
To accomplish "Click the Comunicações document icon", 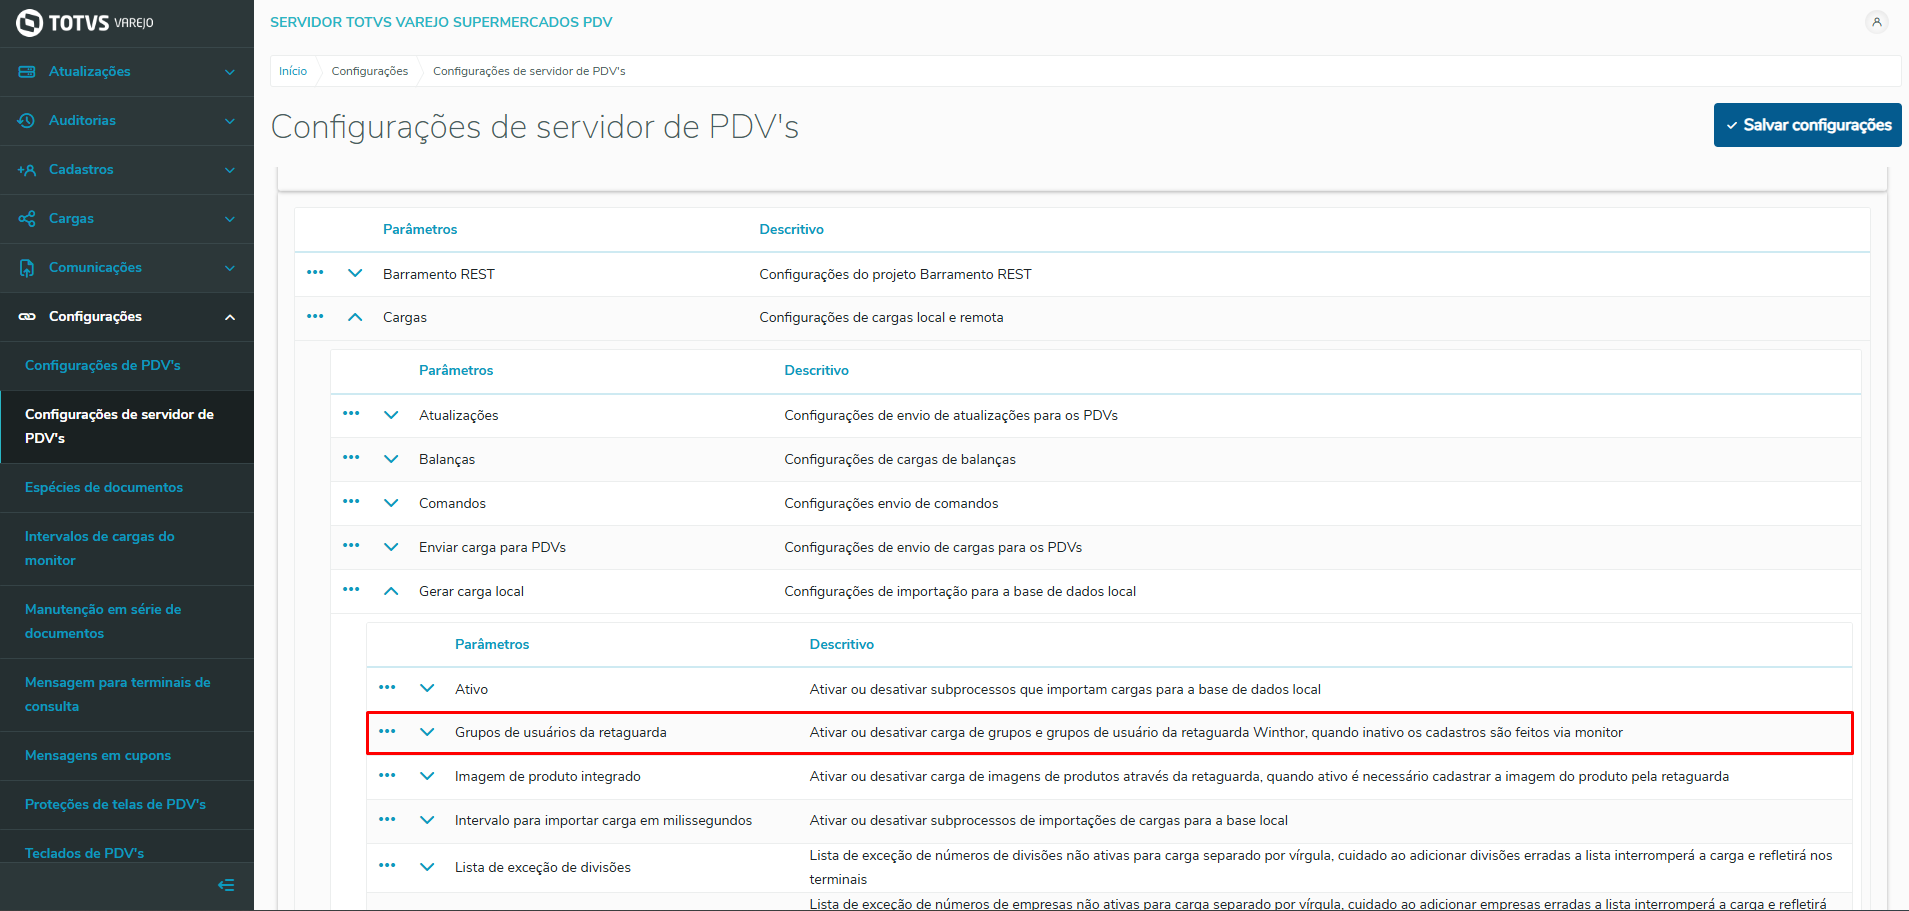I will pyautogui.click(x=27, y=268).
